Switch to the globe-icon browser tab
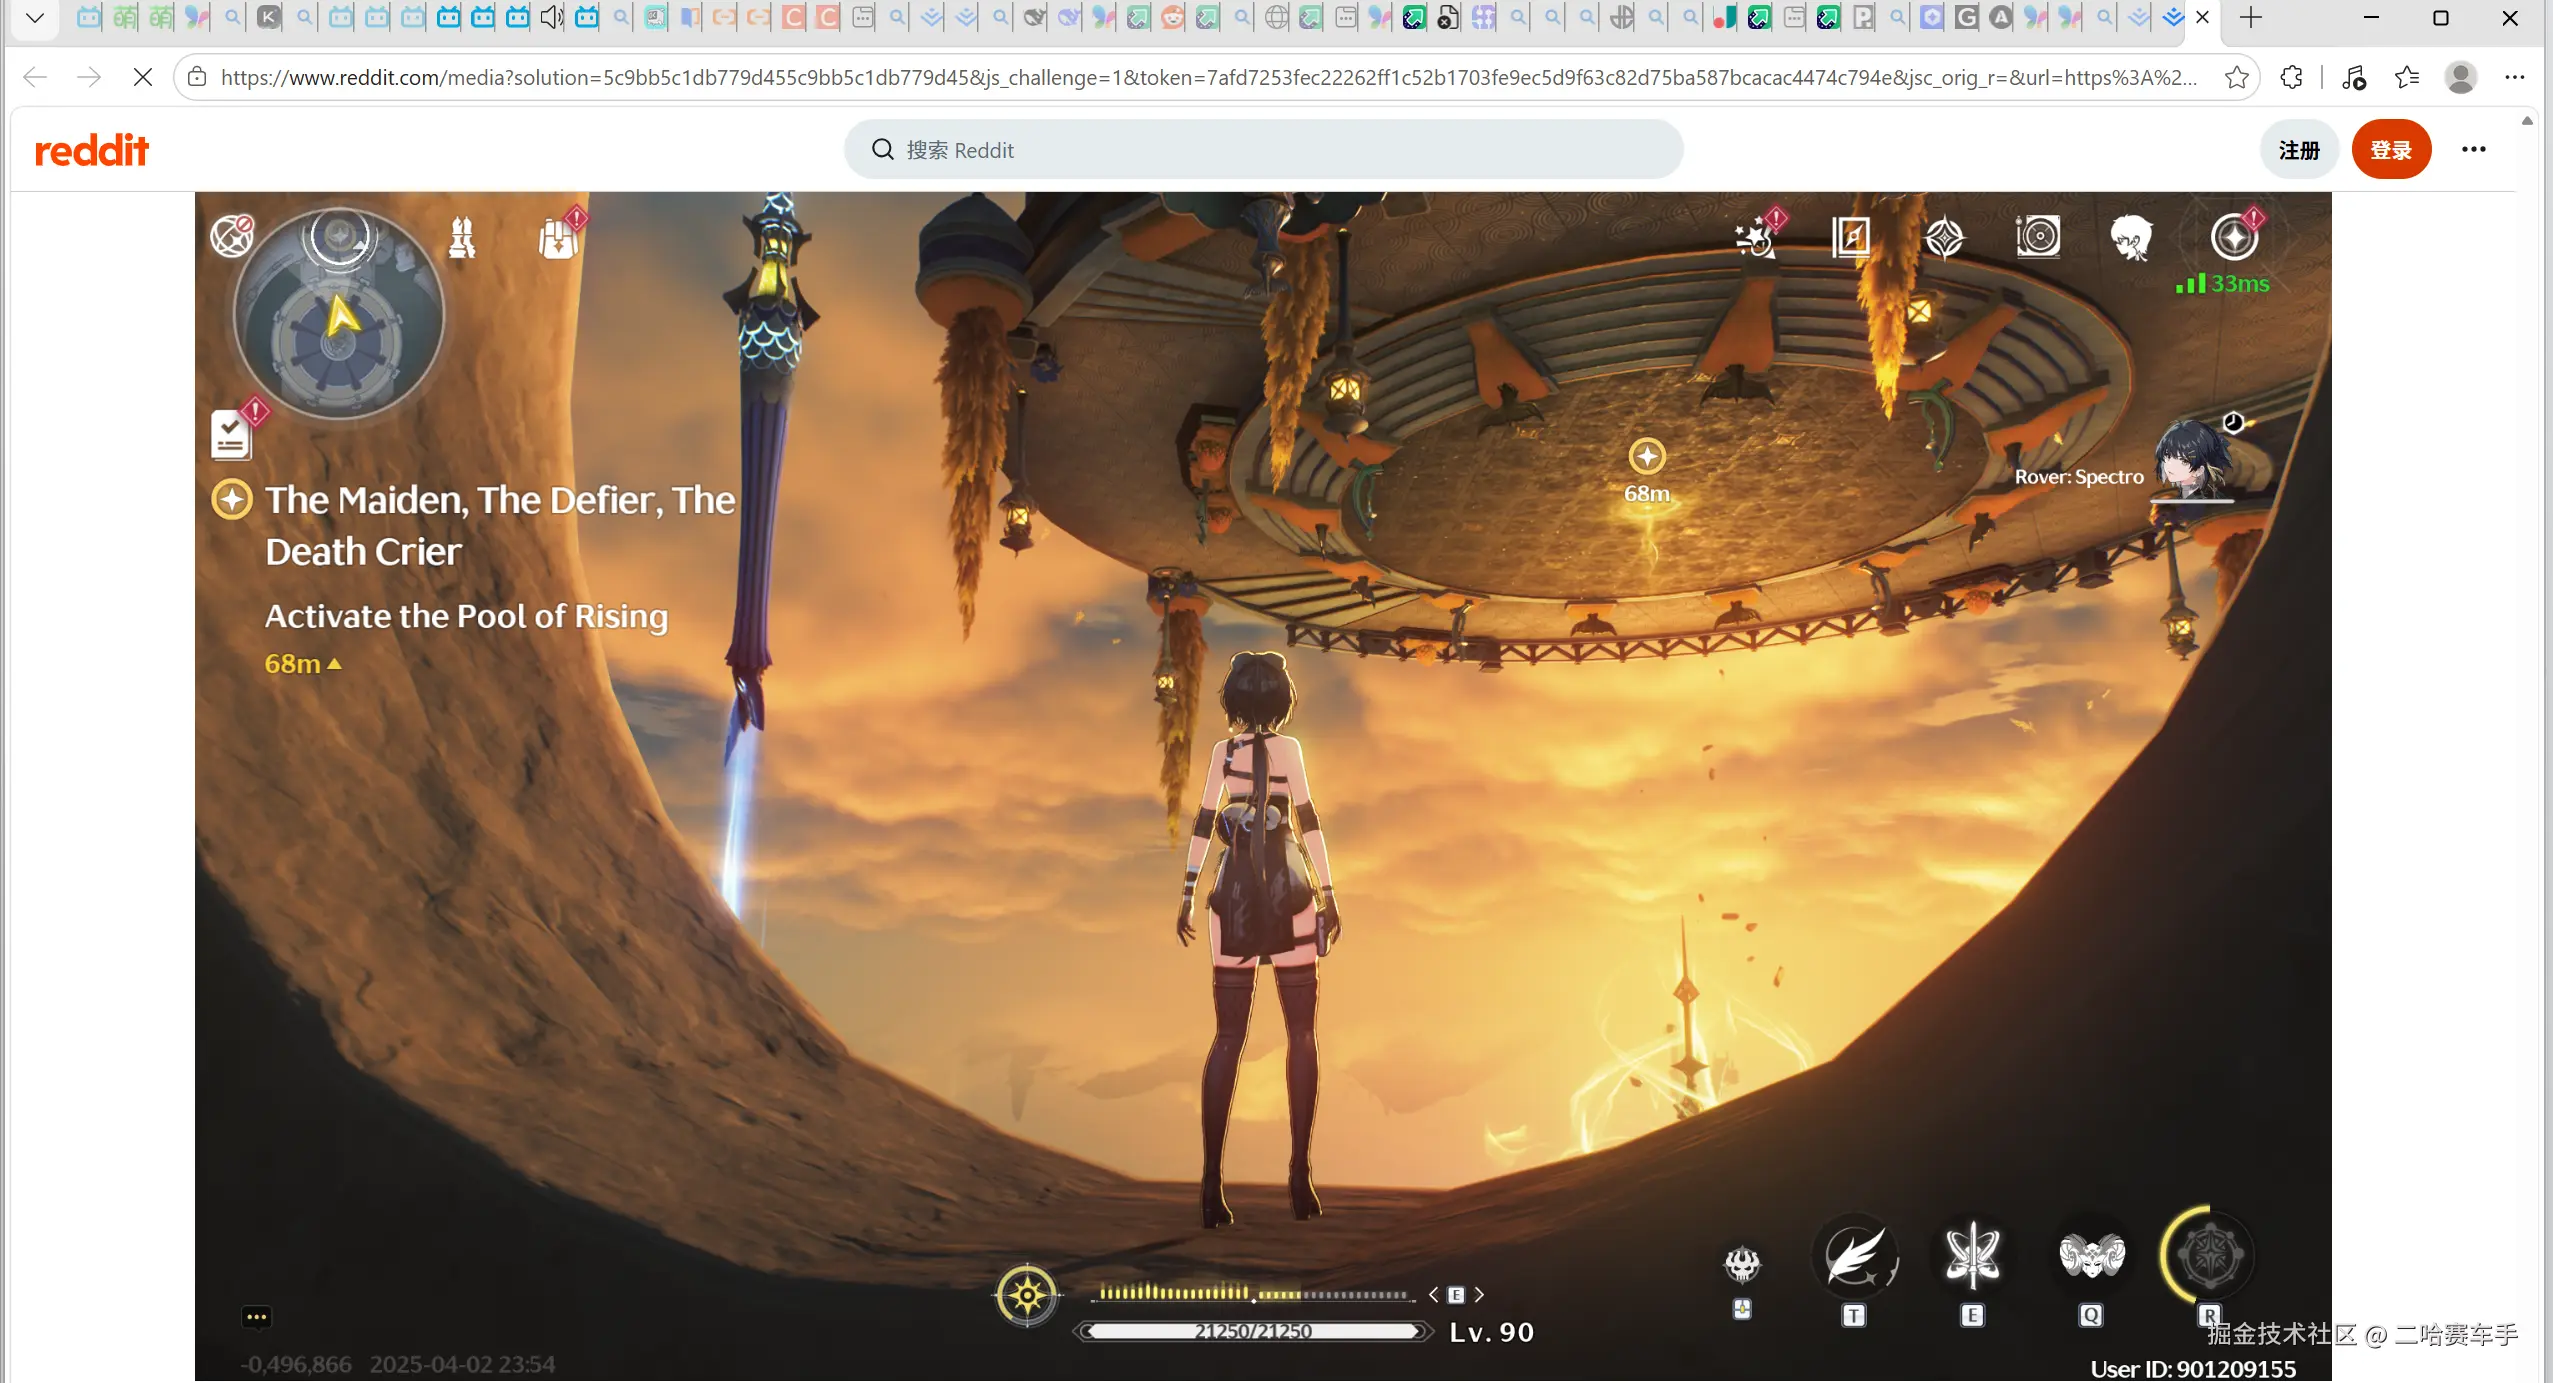The height and width of the screenshot is (1383, 2553). pyautogui.click(x=1275, y=17)
